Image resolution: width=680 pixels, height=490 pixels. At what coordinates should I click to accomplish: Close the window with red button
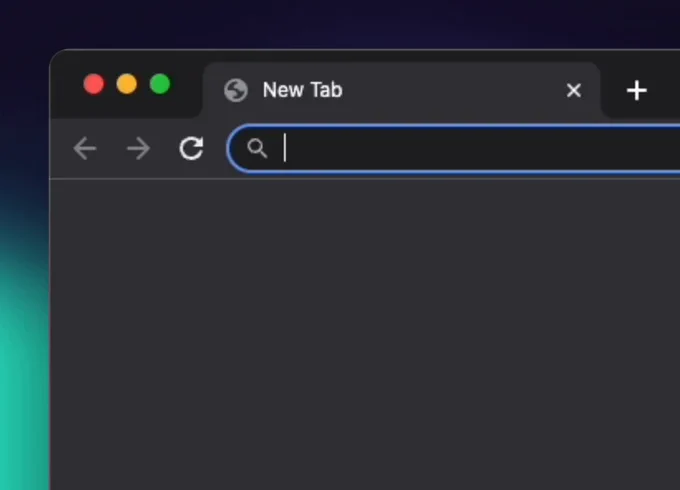point(94,84)
